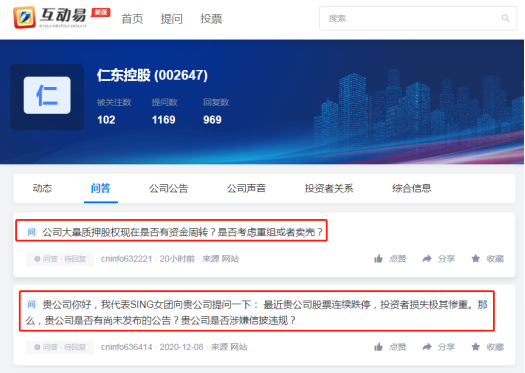Click the 问 badge on SING question
This screenshot has width=525, height=373.
(31, 304)
